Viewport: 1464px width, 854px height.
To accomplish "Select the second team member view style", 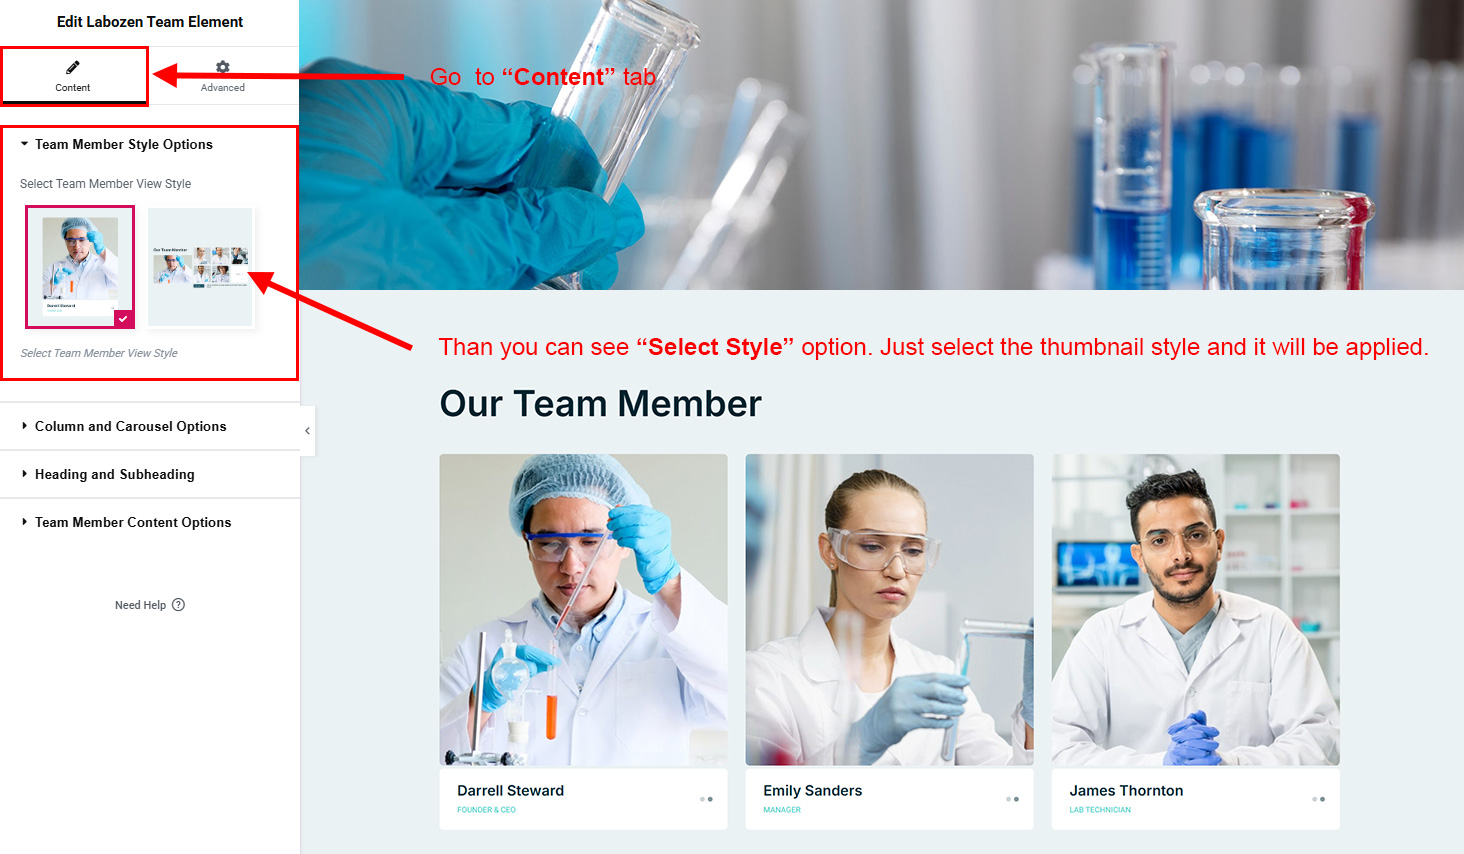I will pos(200,267).
